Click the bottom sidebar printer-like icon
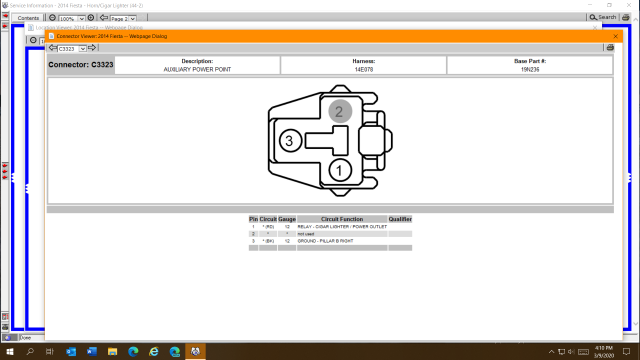 click(5, 327)
